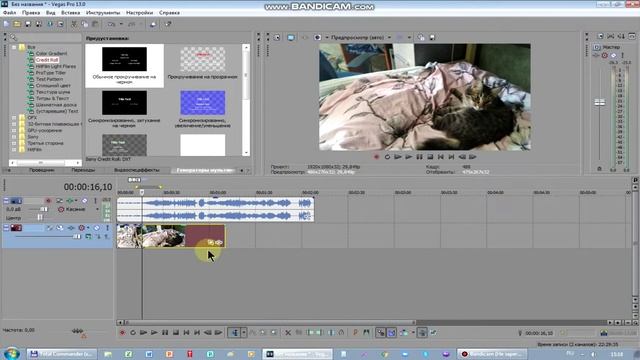Viewport: 640px width, 360px height.
Task: Click the preview monitor external display icon
Action: click(x=291, y=38)
